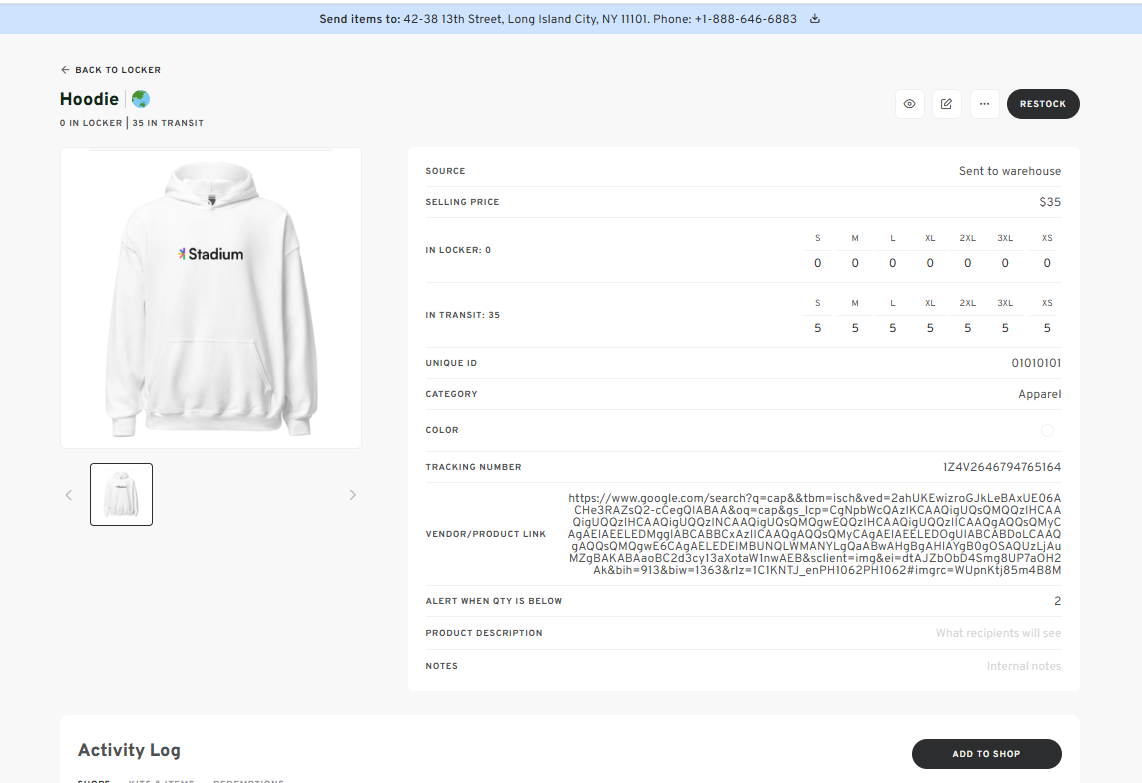Click In Locker quantity for size 2XL
Viewport: 1142px width, 783px height.
(967, 263)
